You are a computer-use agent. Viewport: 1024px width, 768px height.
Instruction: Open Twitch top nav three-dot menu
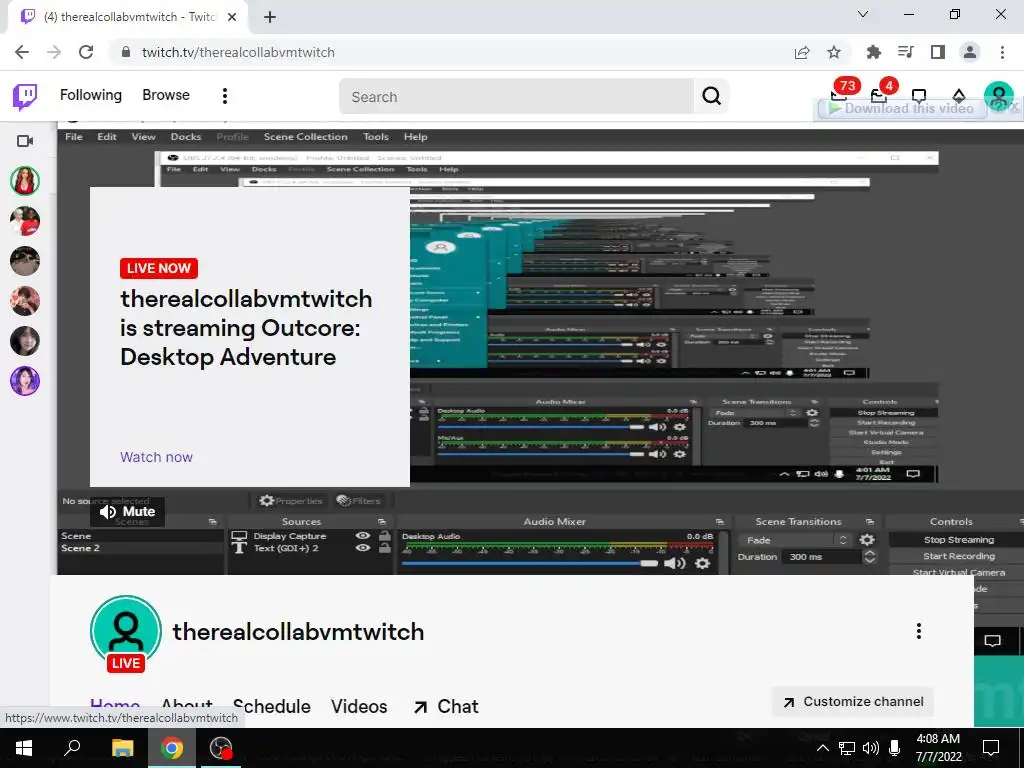[x=225, y=96]
